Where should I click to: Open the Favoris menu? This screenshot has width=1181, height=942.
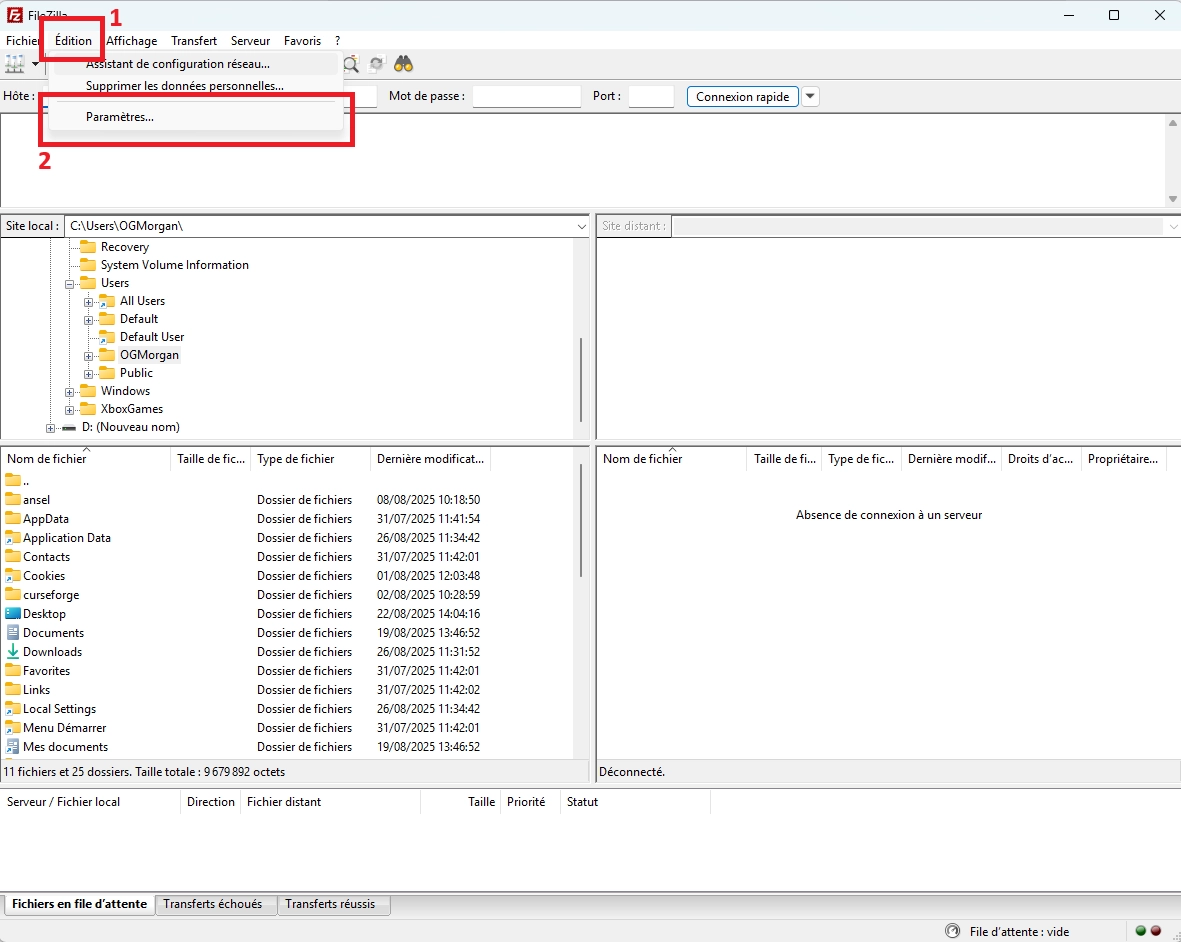click(x=302, y=41)
